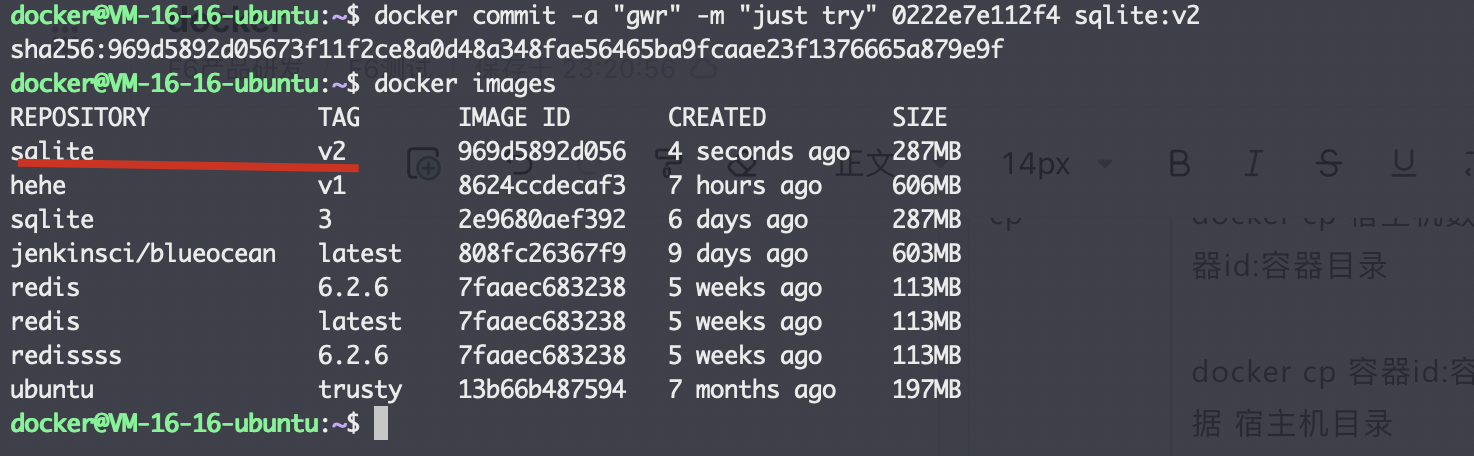Image resolution: width=1474 pixels, height=456 pixels.
Task: Click the hehe repository row name
Action: click(38, 186)
